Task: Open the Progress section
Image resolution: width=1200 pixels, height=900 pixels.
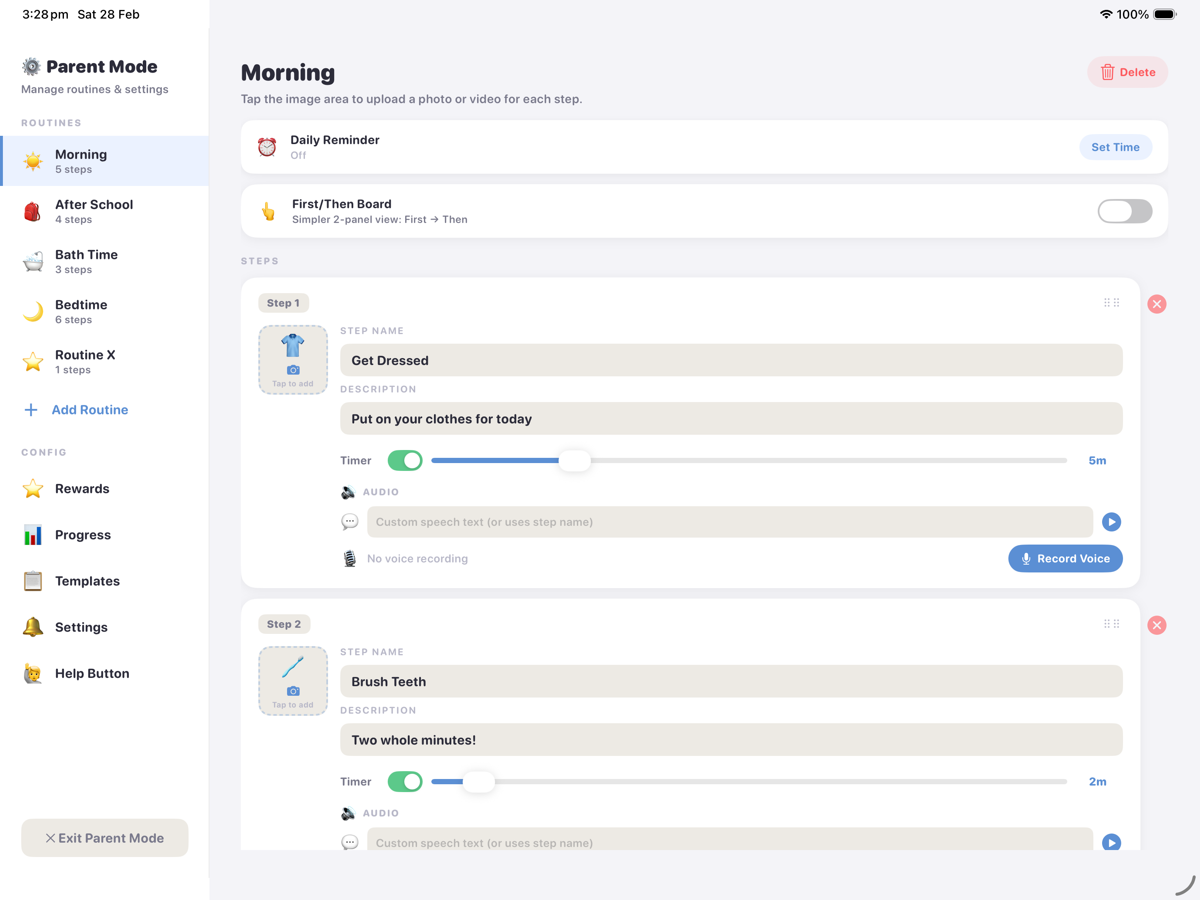Action: click(104, 535)
